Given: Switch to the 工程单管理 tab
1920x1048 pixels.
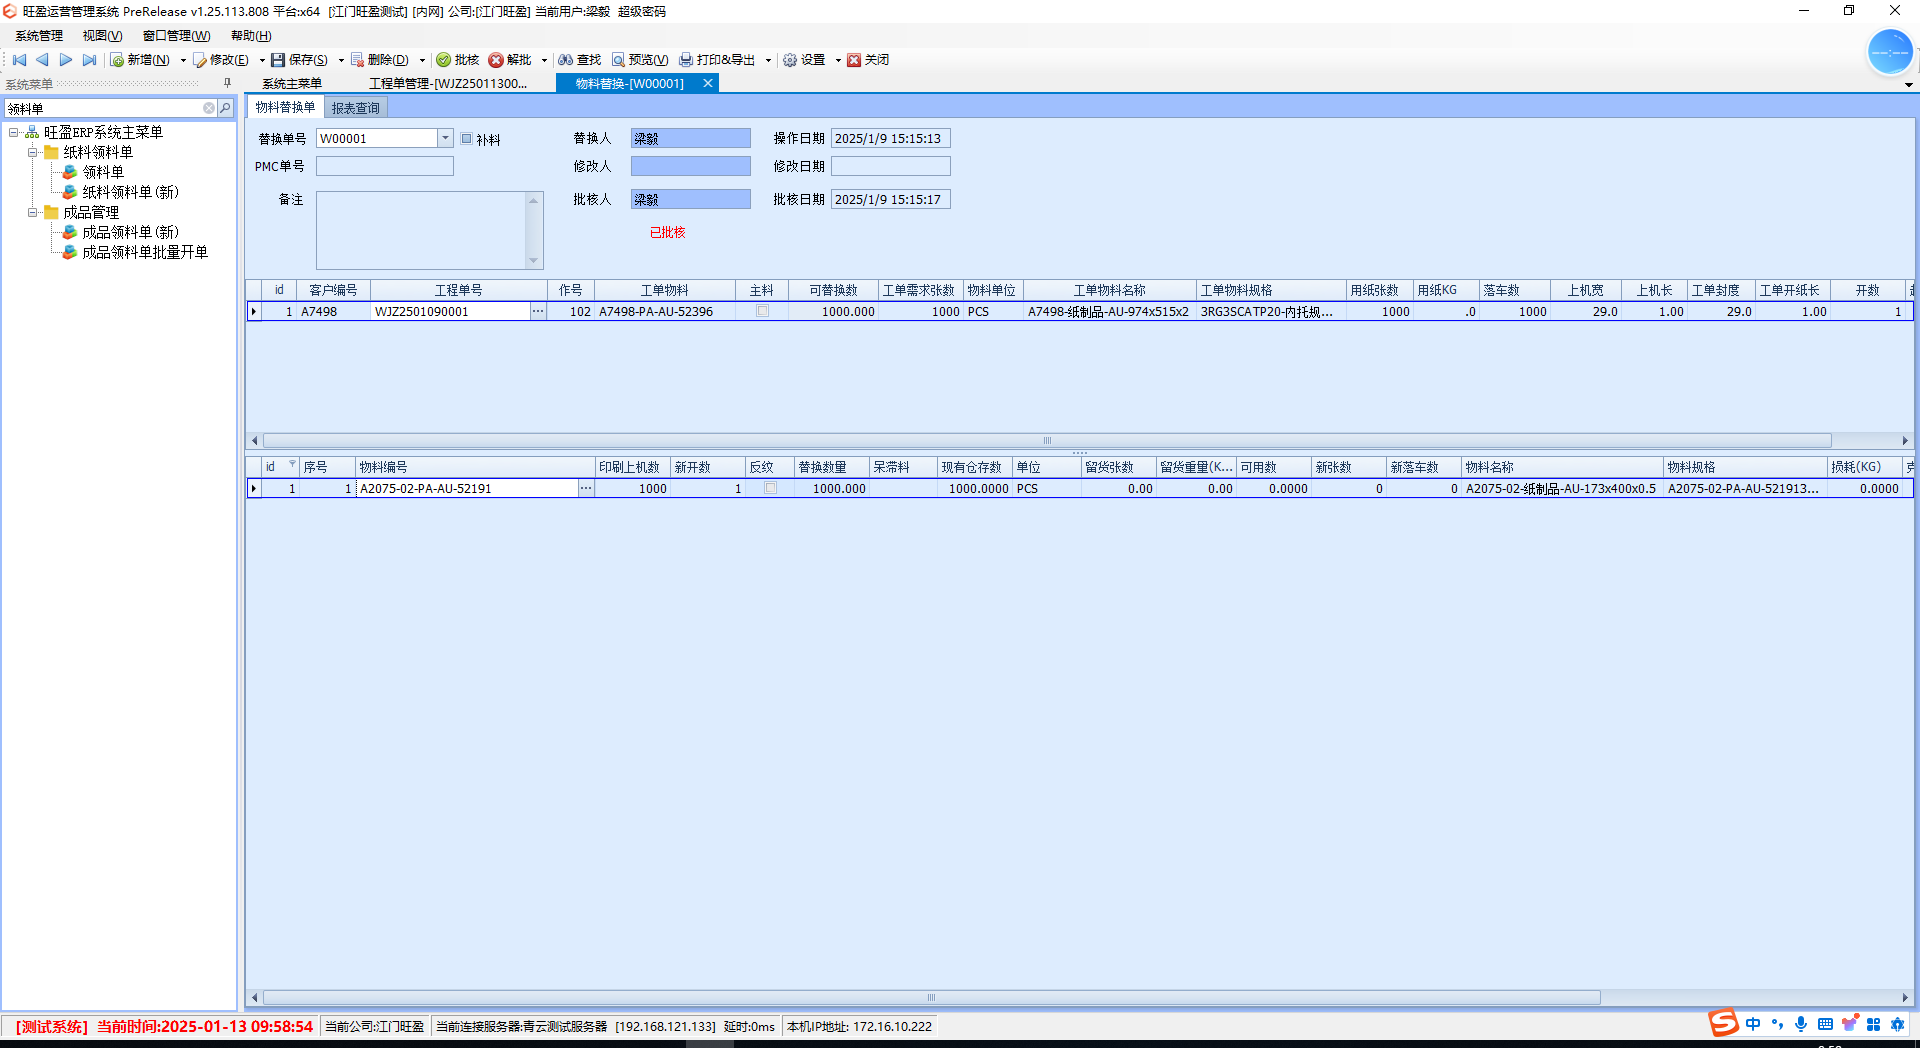Looking at the screenshot, I should point(448,84).
